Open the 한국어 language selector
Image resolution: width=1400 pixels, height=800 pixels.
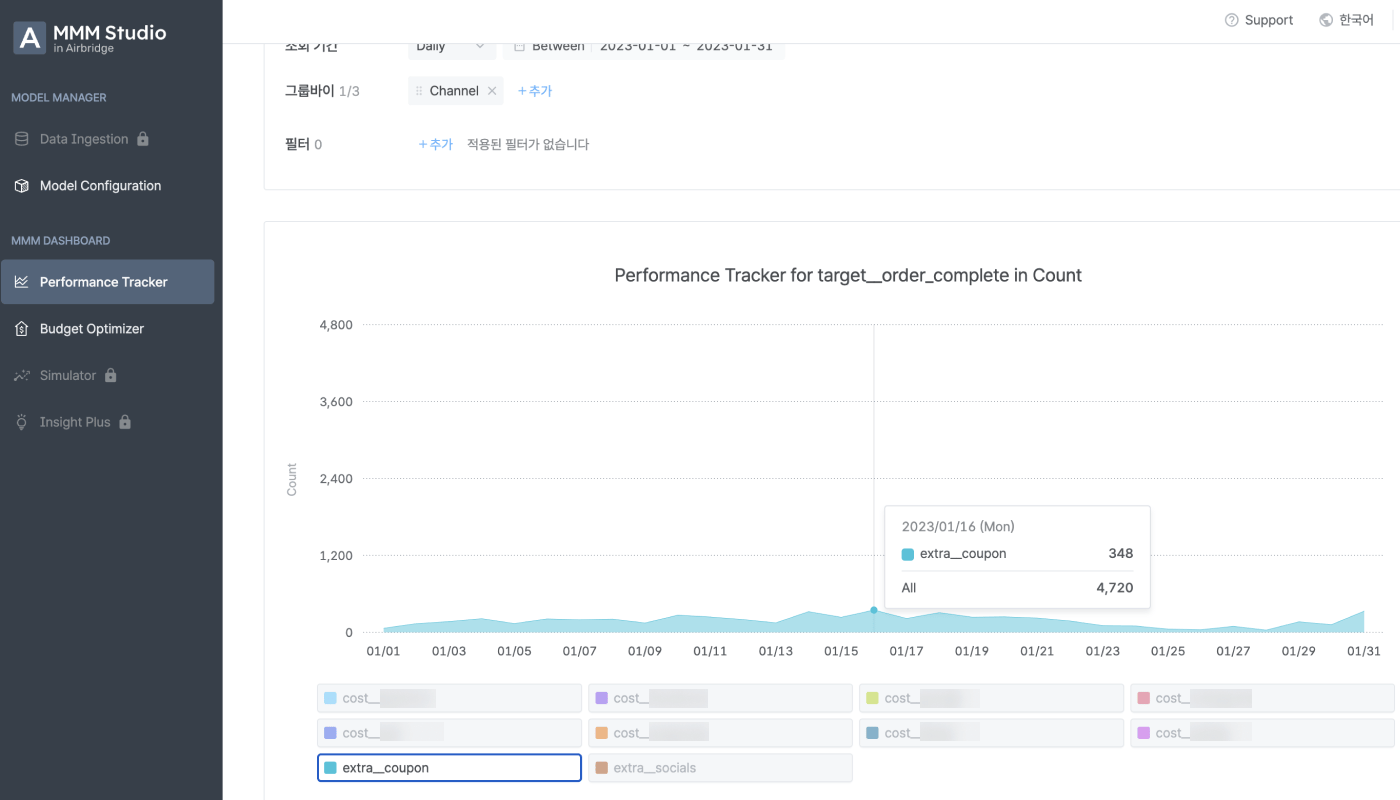pos(1346,20)
